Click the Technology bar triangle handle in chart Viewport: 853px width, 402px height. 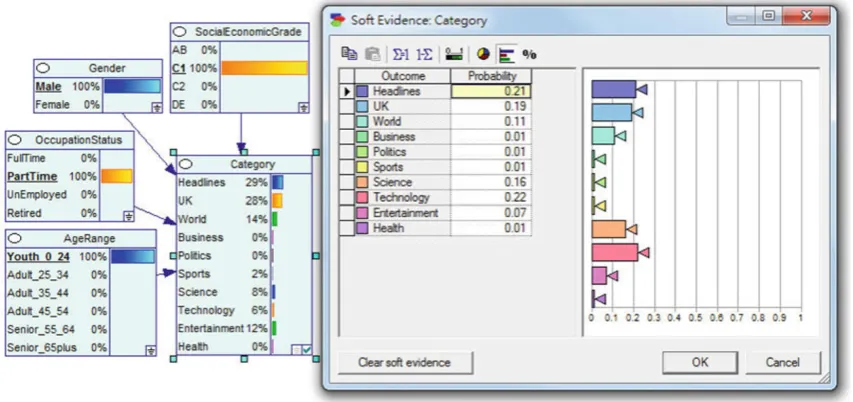pos(644,252)
